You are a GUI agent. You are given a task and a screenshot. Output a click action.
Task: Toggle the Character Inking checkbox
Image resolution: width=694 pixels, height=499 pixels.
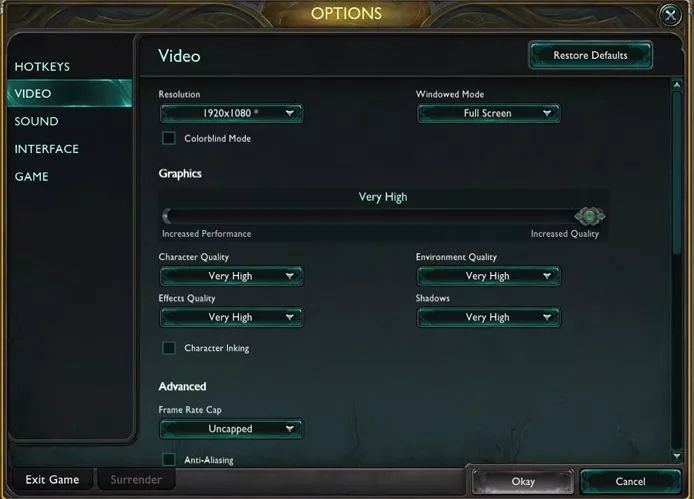169,348
